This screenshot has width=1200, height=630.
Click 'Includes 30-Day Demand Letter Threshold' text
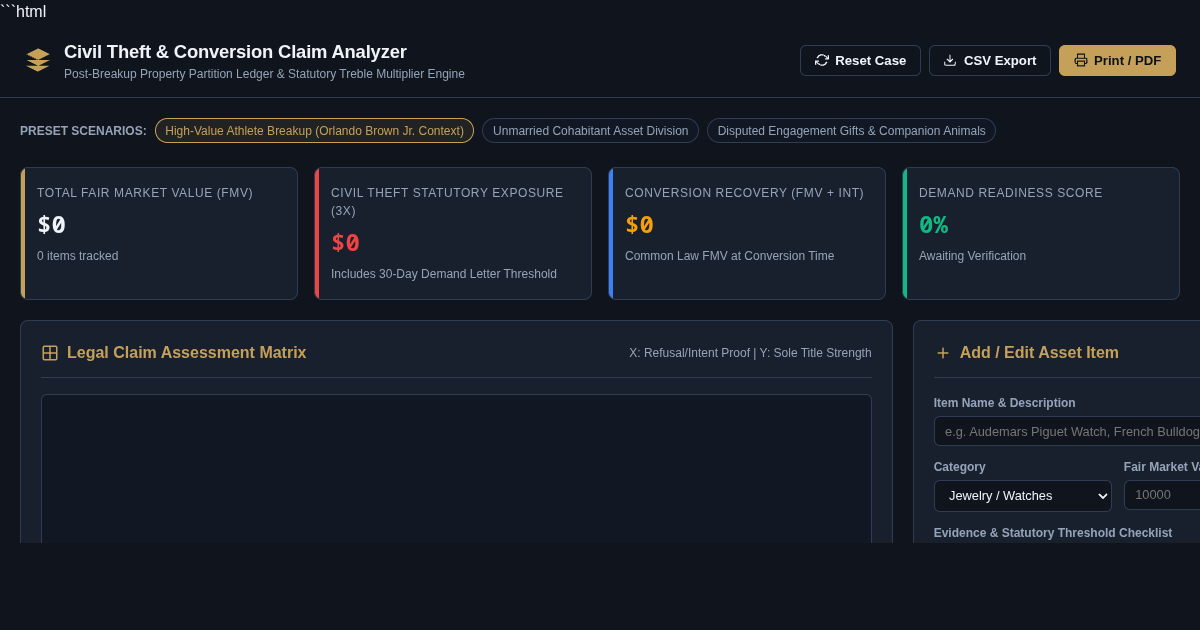tap(444, 274)
